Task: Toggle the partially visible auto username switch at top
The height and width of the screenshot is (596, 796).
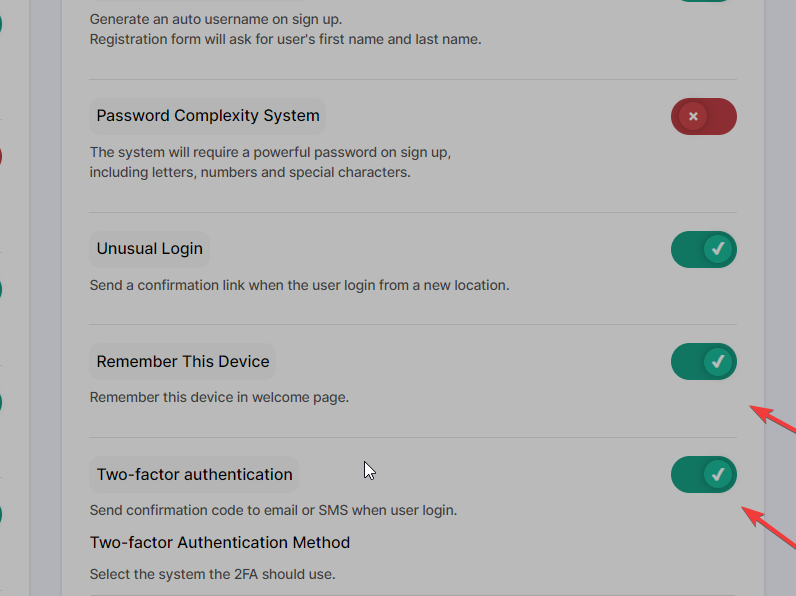Action: pos(705,1)
